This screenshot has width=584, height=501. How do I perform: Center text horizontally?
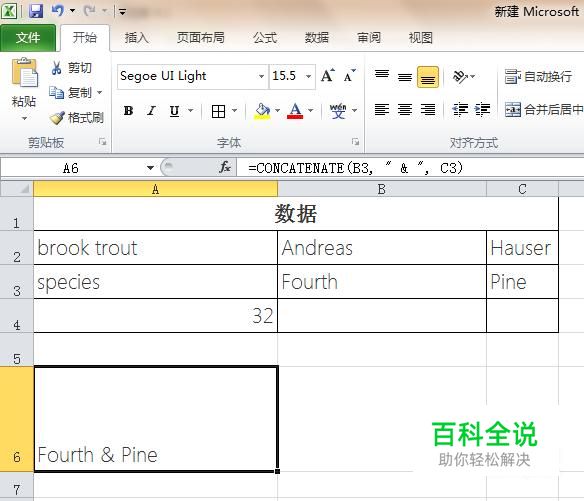(x=405, y=110)
